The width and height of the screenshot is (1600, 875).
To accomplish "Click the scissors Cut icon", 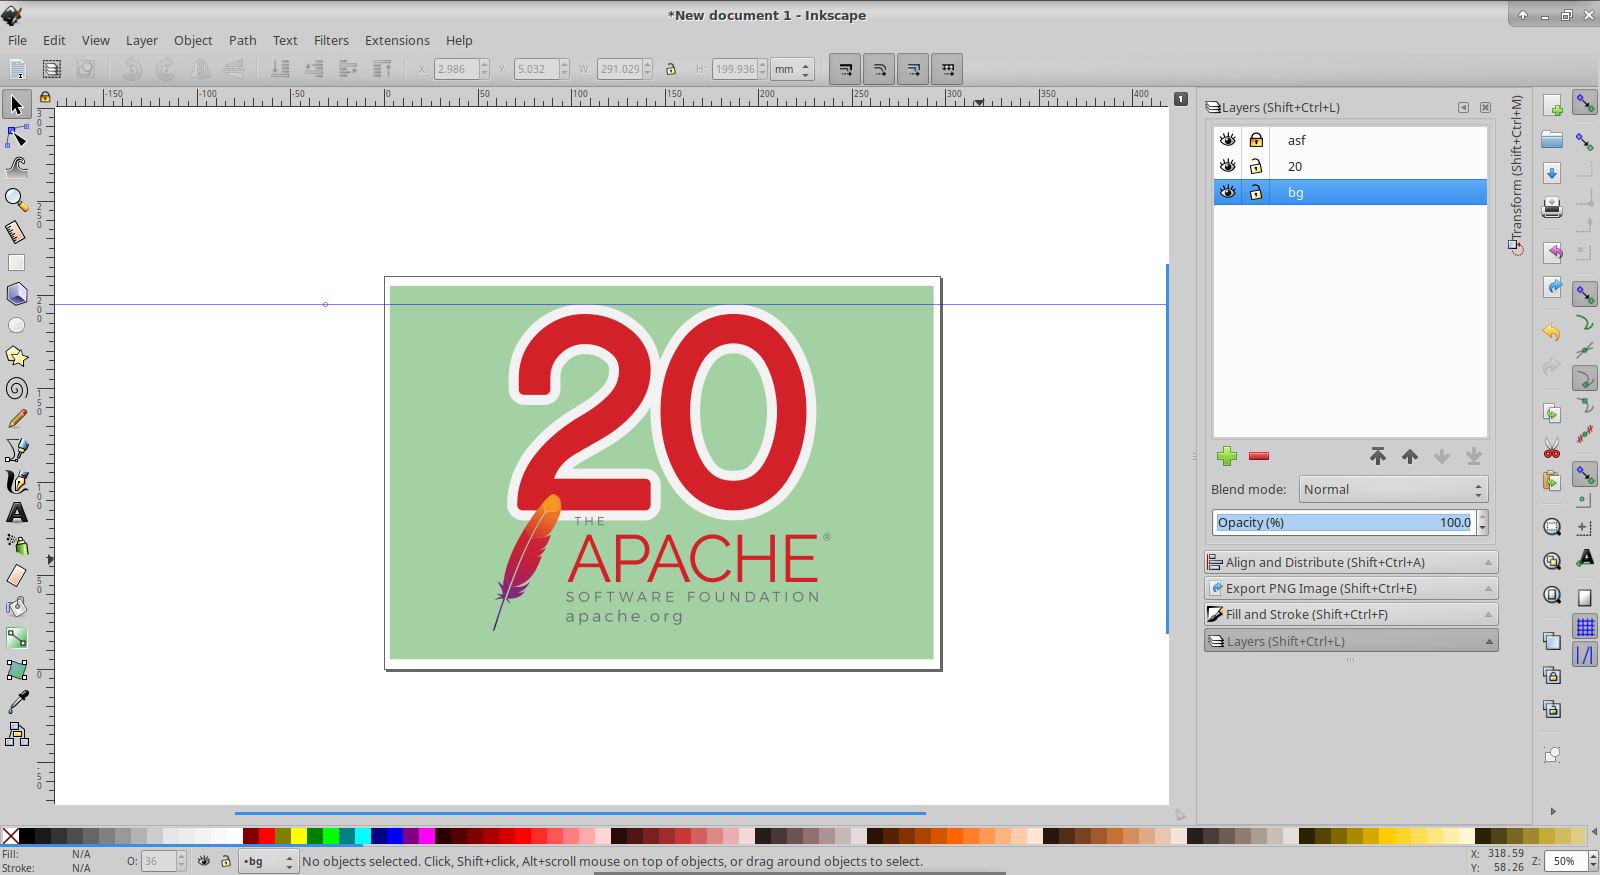I will [x=1552, y=448].
